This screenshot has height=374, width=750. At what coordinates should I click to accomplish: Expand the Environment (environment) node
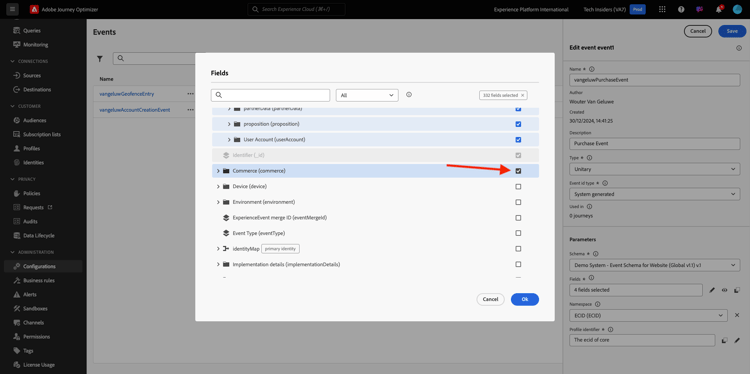click(x=218, y=202)
